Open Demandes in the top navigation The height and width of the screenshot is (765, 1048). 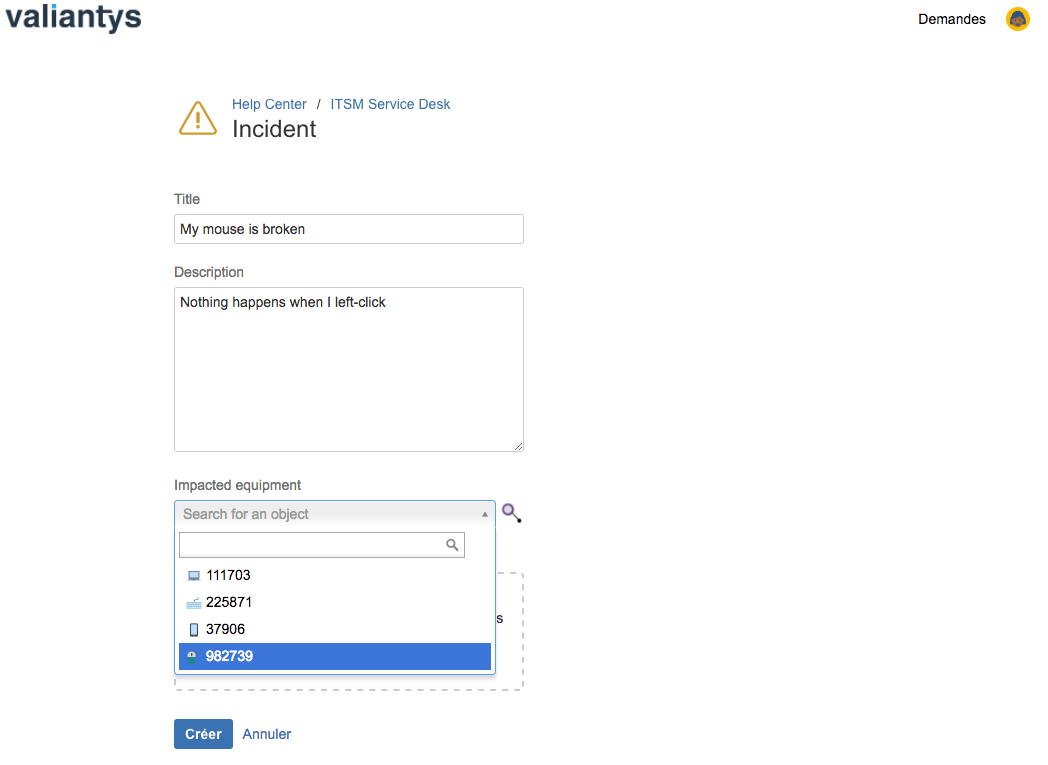952,19
